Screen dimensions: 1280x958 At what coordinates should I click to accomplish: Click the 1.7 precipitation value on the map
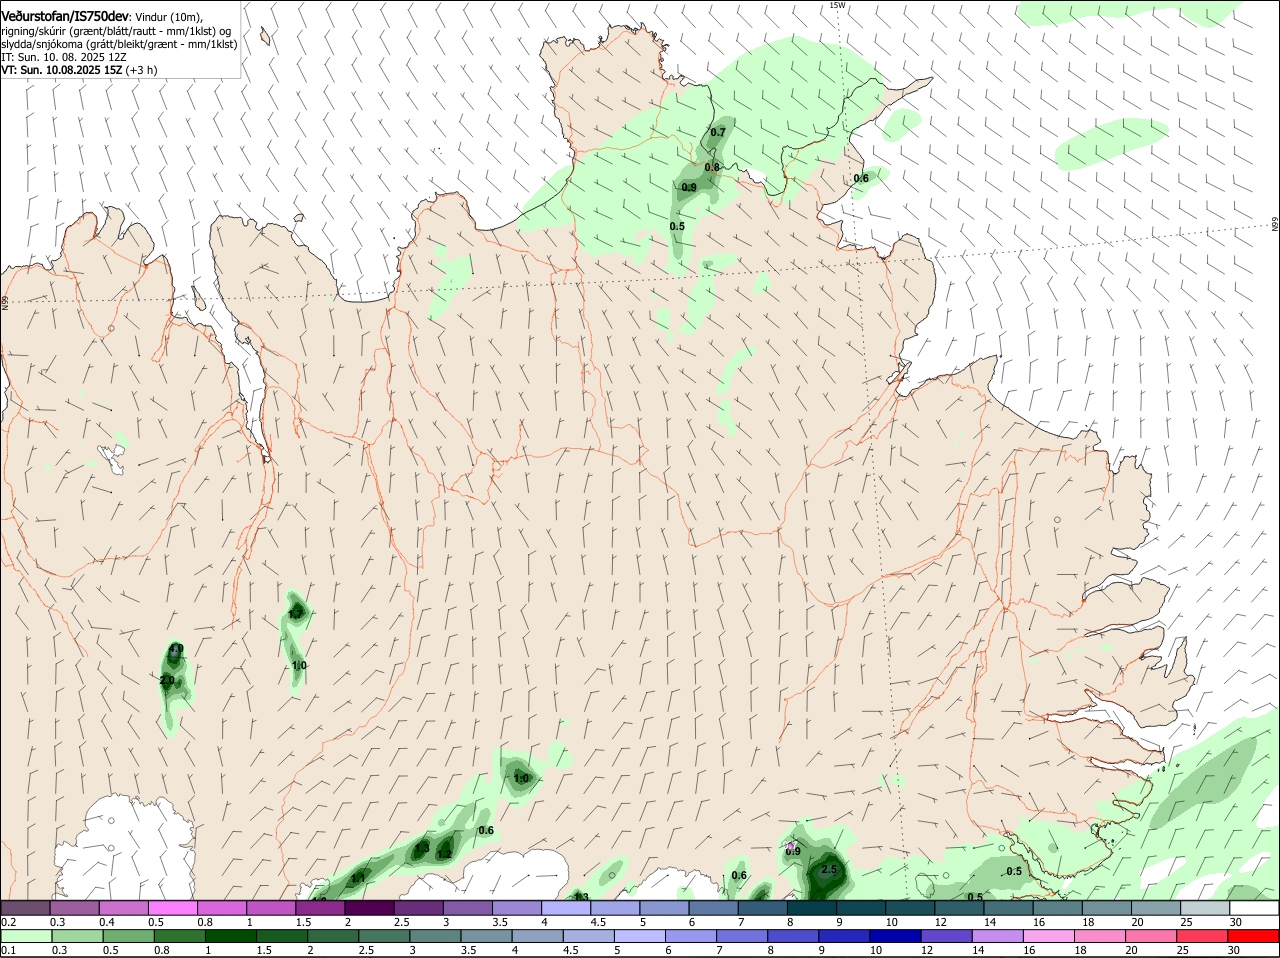[296, 613]
